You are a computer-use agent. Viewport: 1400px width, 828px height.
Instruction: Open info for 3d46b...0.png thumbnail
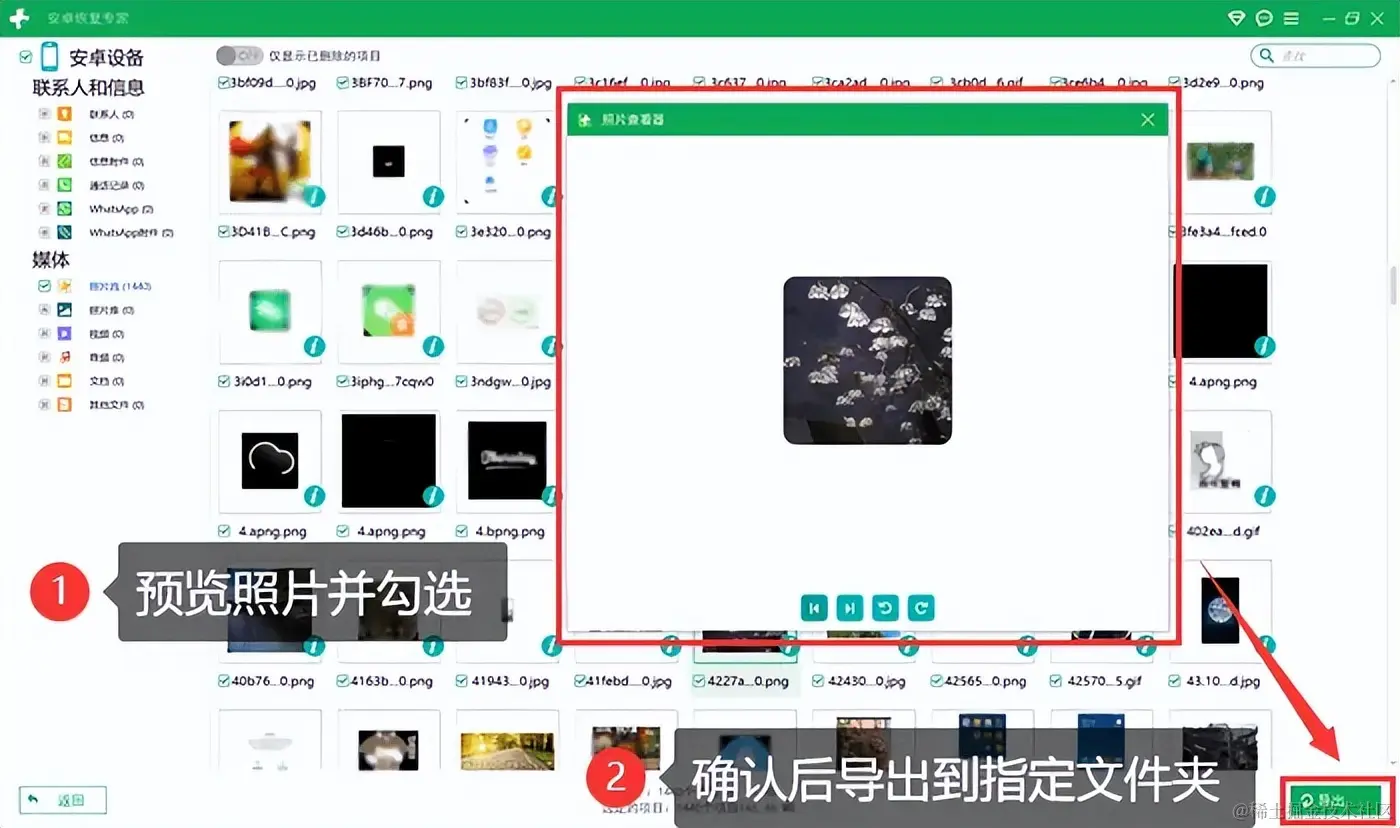pos(433,197)
